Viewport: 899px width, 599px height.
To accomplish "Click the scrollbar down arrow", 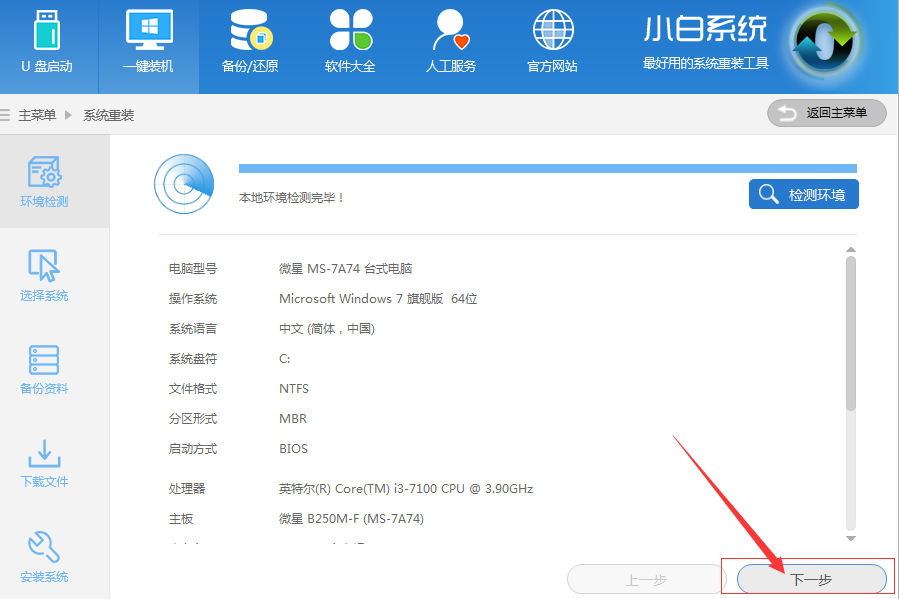I will 851,538.
